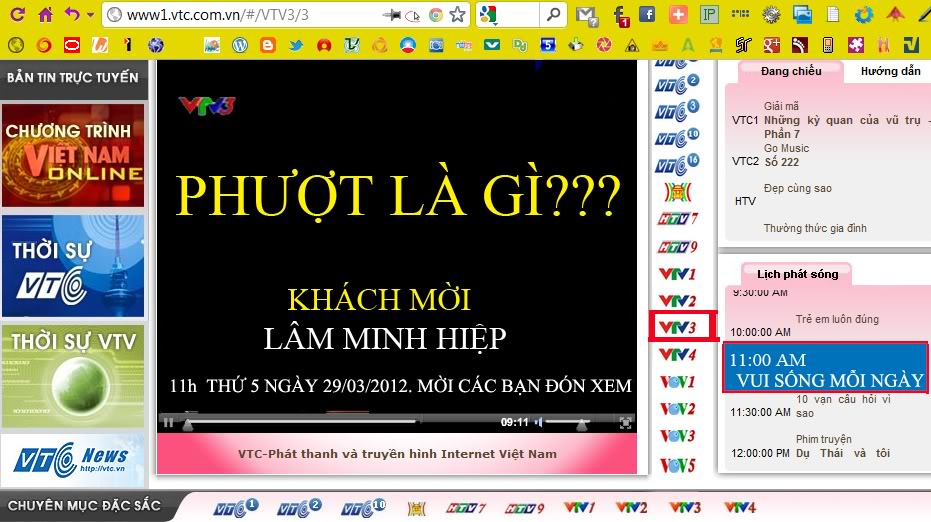Click the 12:00:00 PM Phim truyện schedule entry

pos(811,447)
